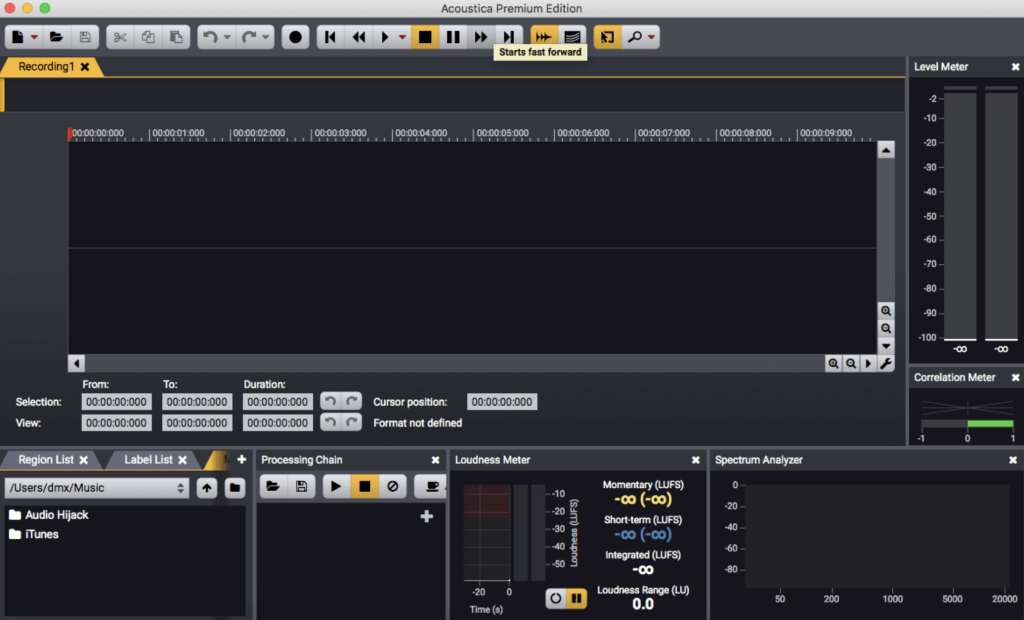Viewport: 1024px width, 620px height.
Task: Stop playback in the top transport toolbar
Action: [x=424, y=37]
